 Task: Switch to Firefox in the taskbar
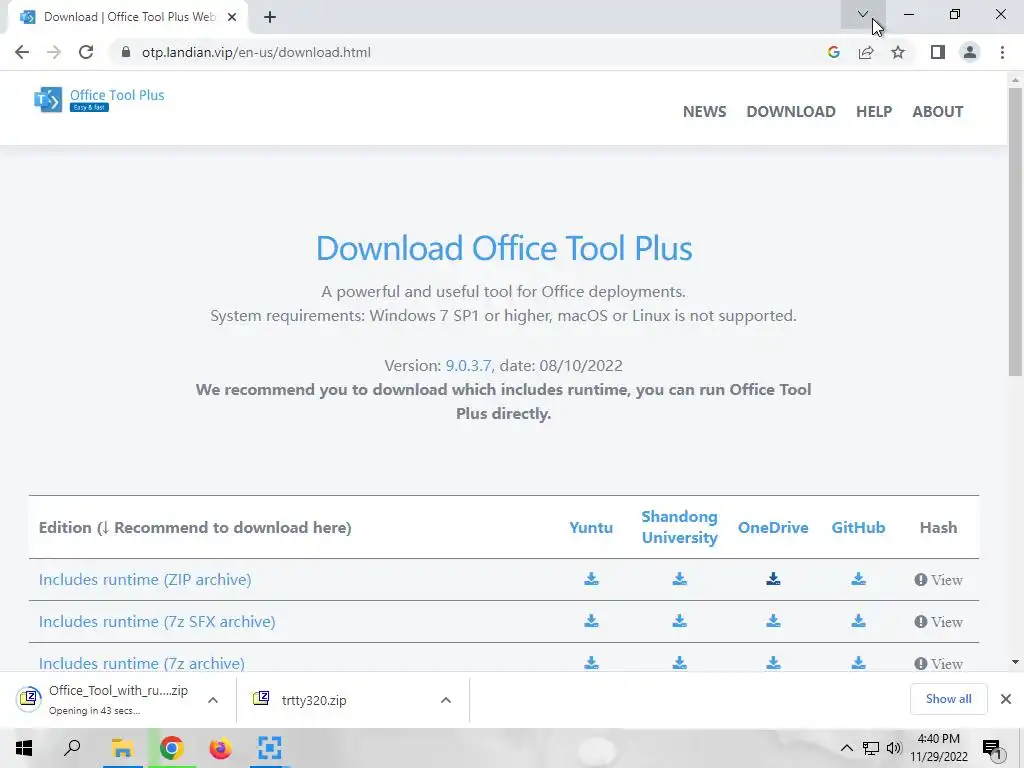pyautogui.click(x=220, y=748)
